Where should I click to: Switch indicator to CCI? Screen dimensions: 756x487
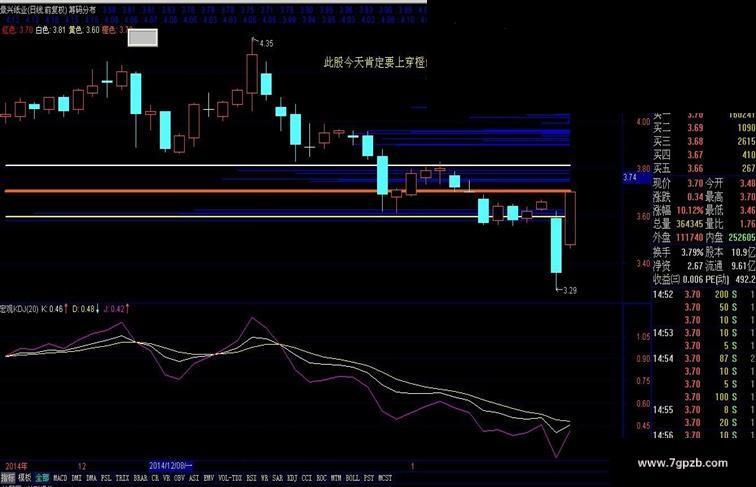307,478
